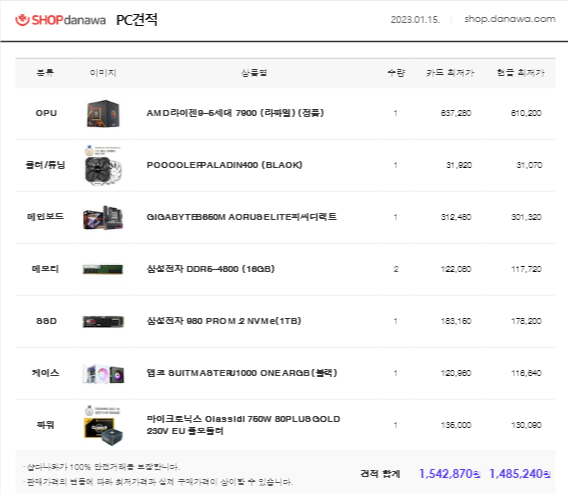Select the AMD 라이젠9 7900 product name

[x=235, y=113]
